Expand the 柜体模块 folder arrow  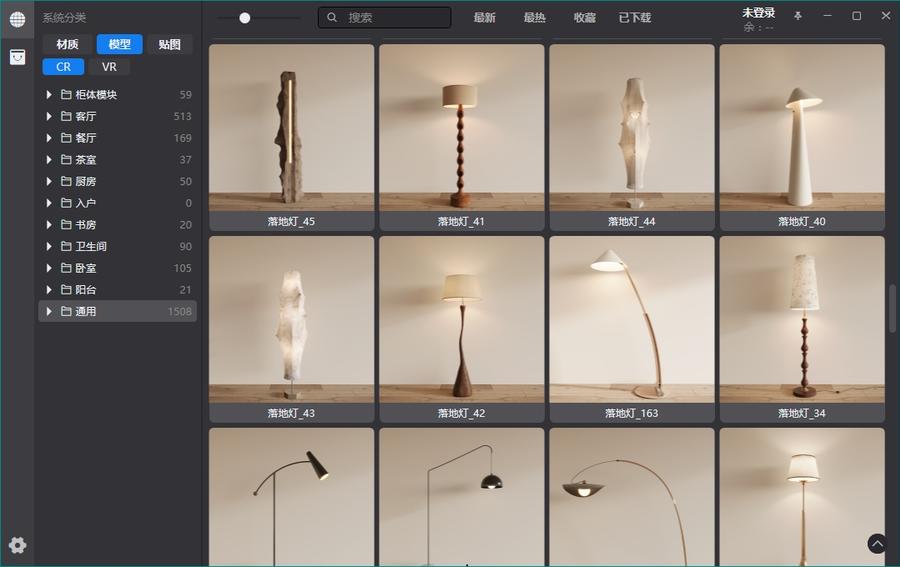click(x=49, y=94)
